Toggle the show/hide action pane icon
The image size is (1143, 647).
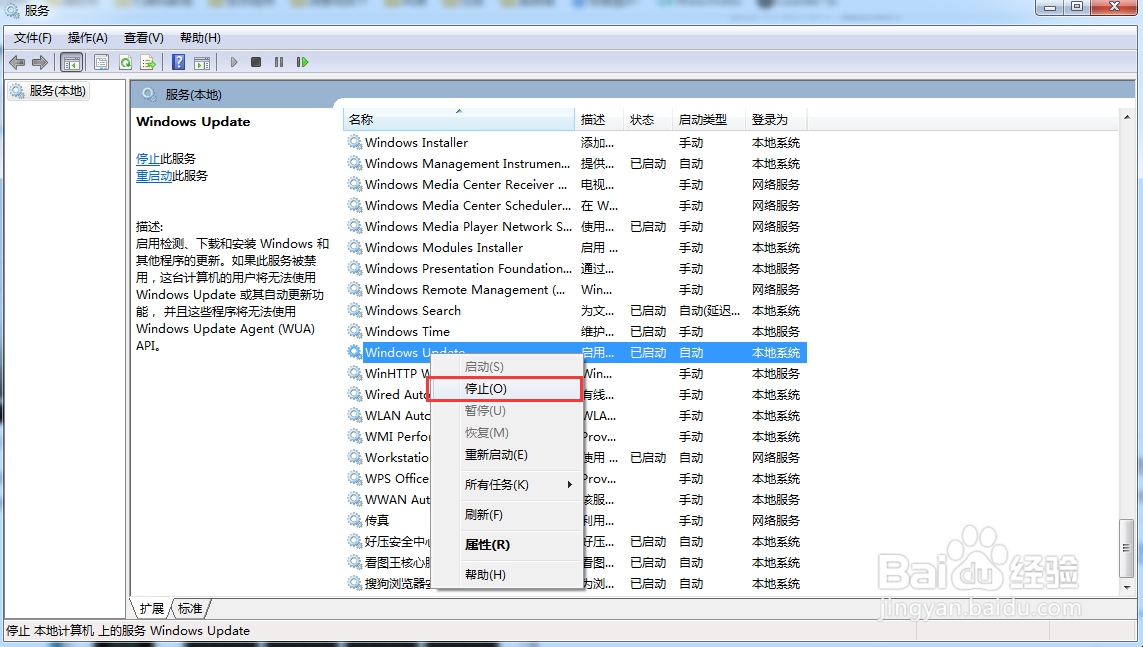[x=202, y=63]
